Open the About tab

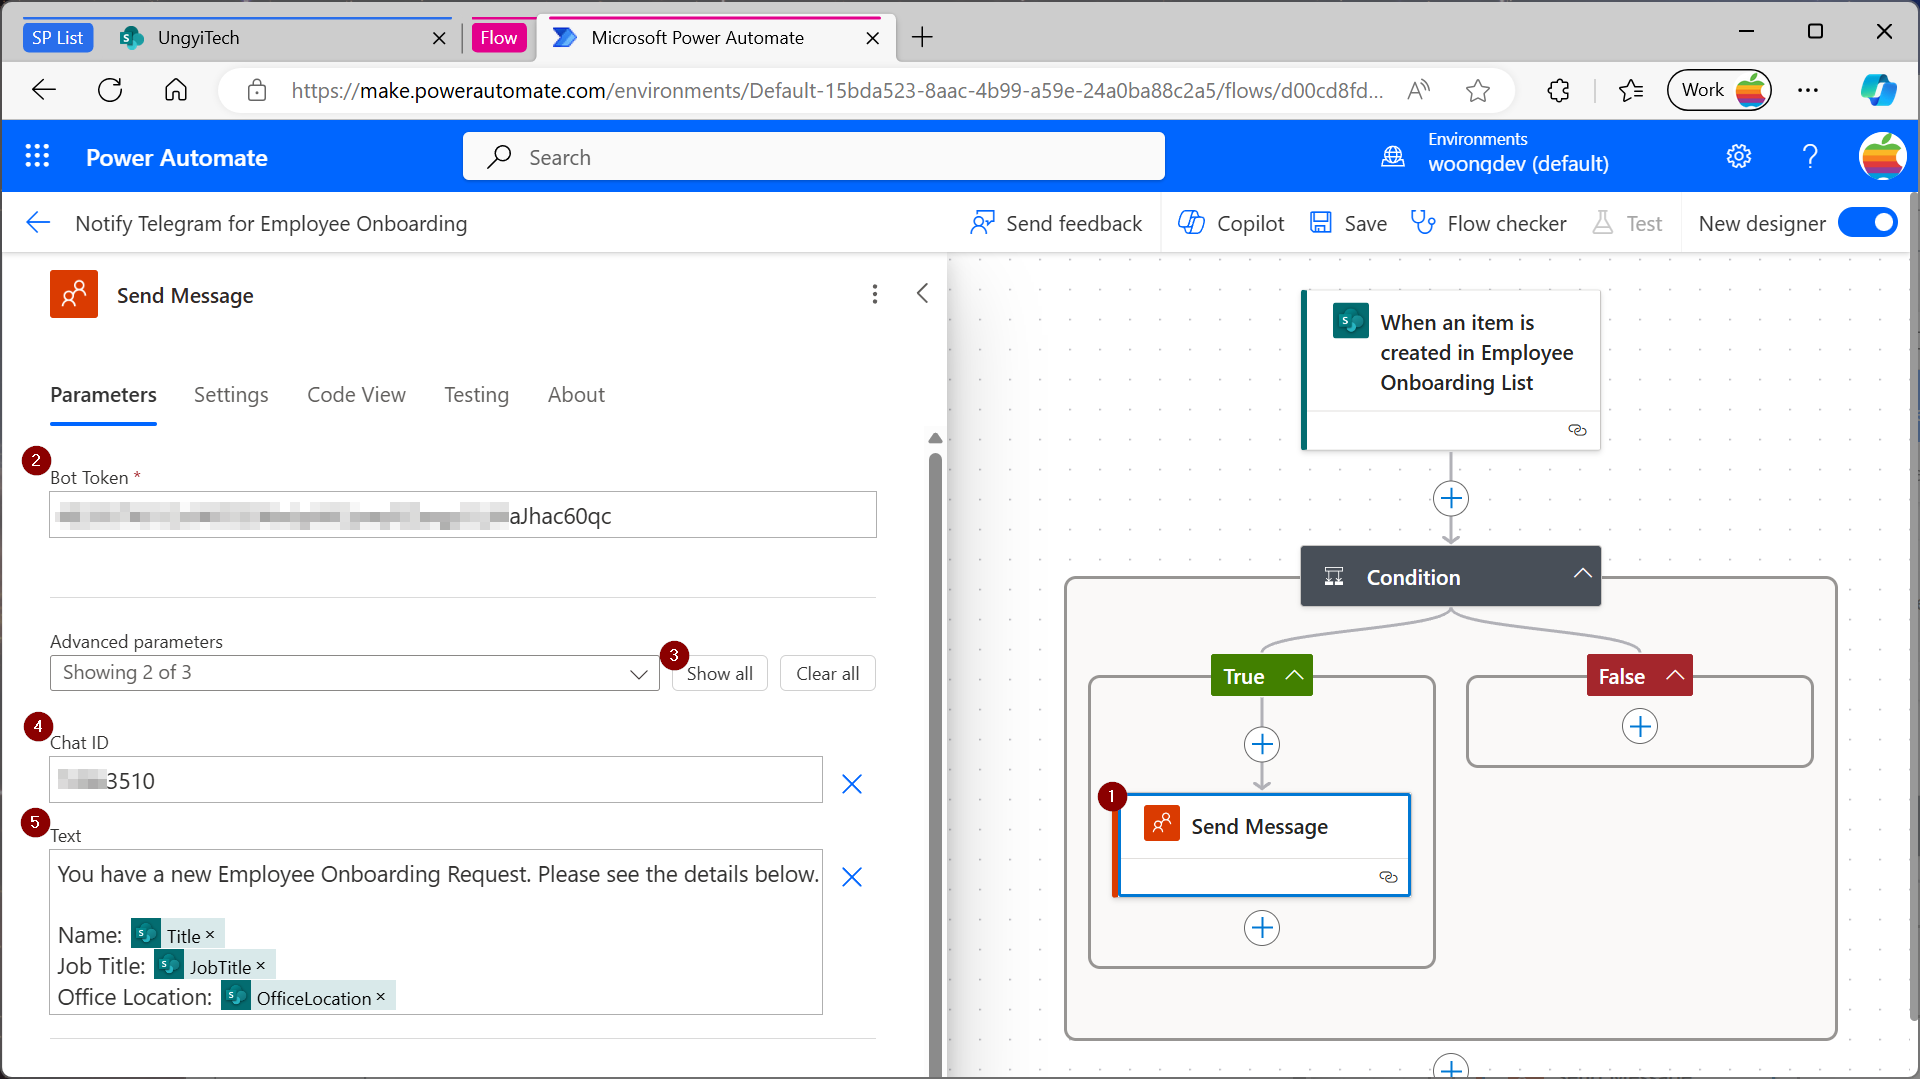point(576,395)
